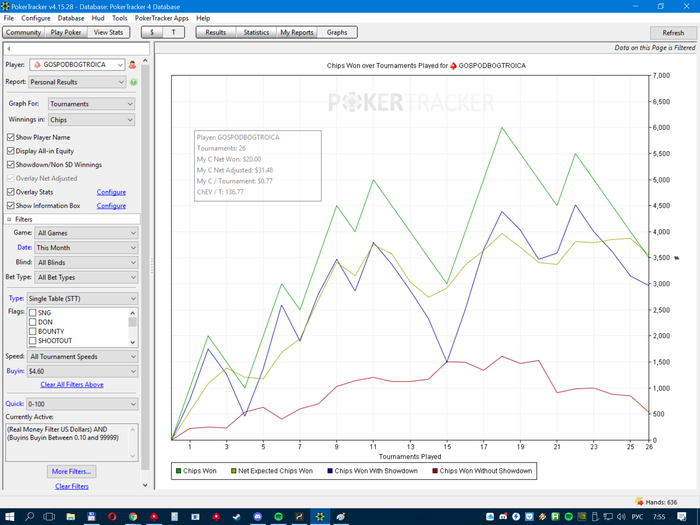700x525 pixels.
Task: Switch to the Statistics tab
Action: [256, 32]
